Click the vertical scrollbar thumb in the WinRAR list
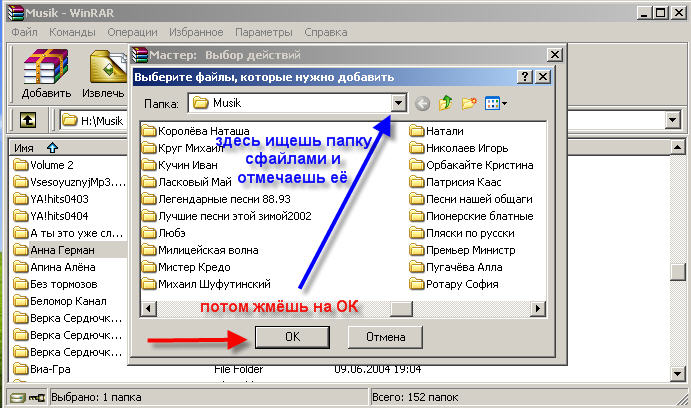This screenshot has width=691, height=408. [x=678, y=271]
